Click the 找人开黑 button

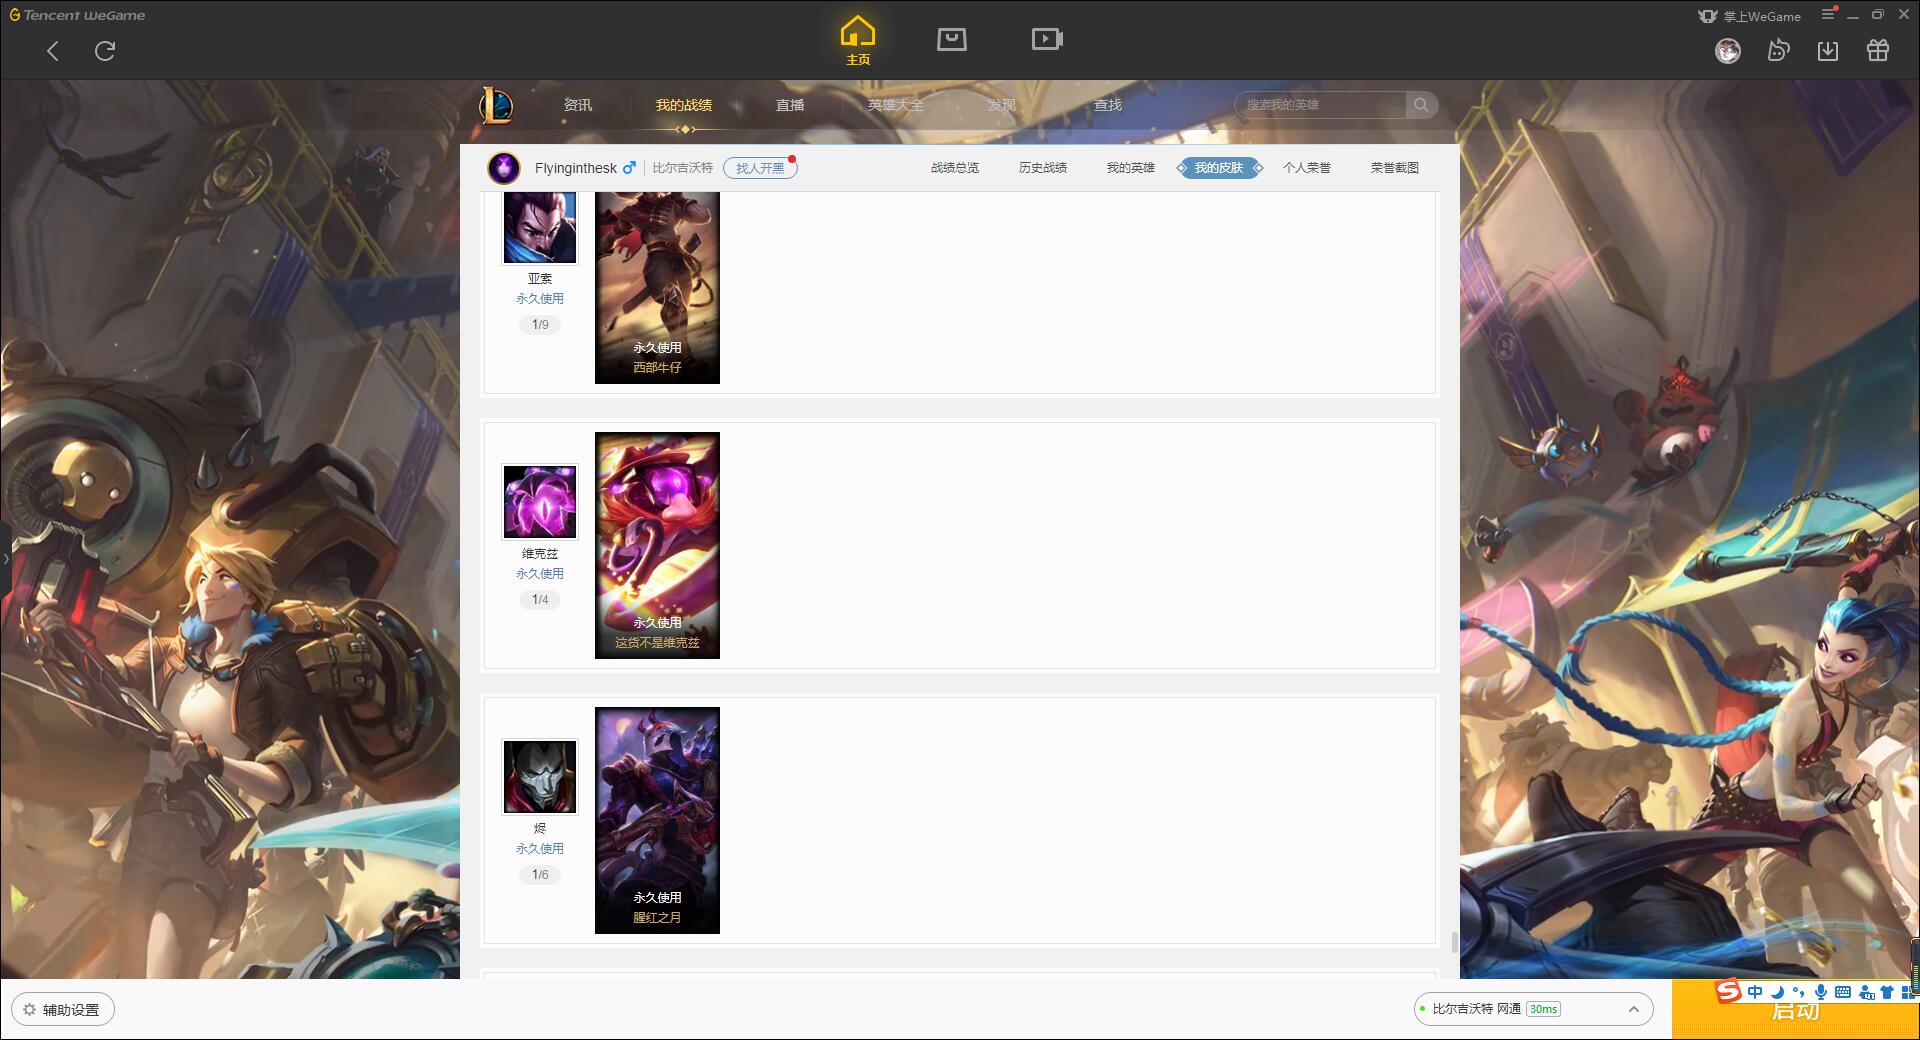760,168
